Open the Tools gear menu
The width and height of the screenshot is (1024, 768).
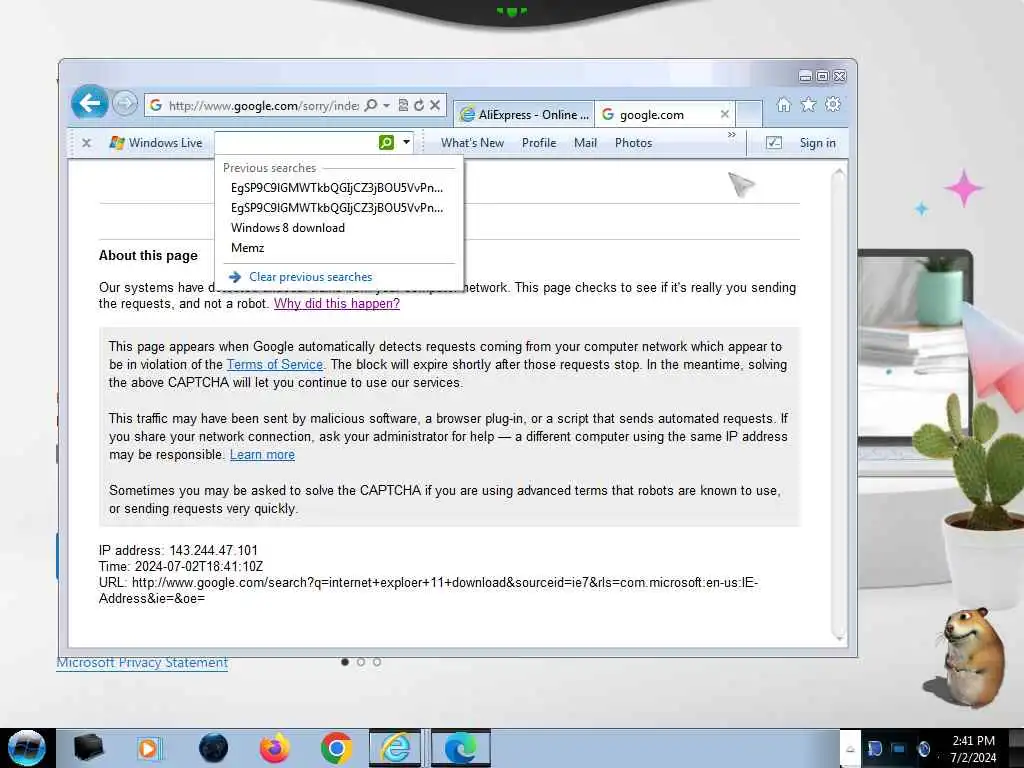[x=833, y=104]
